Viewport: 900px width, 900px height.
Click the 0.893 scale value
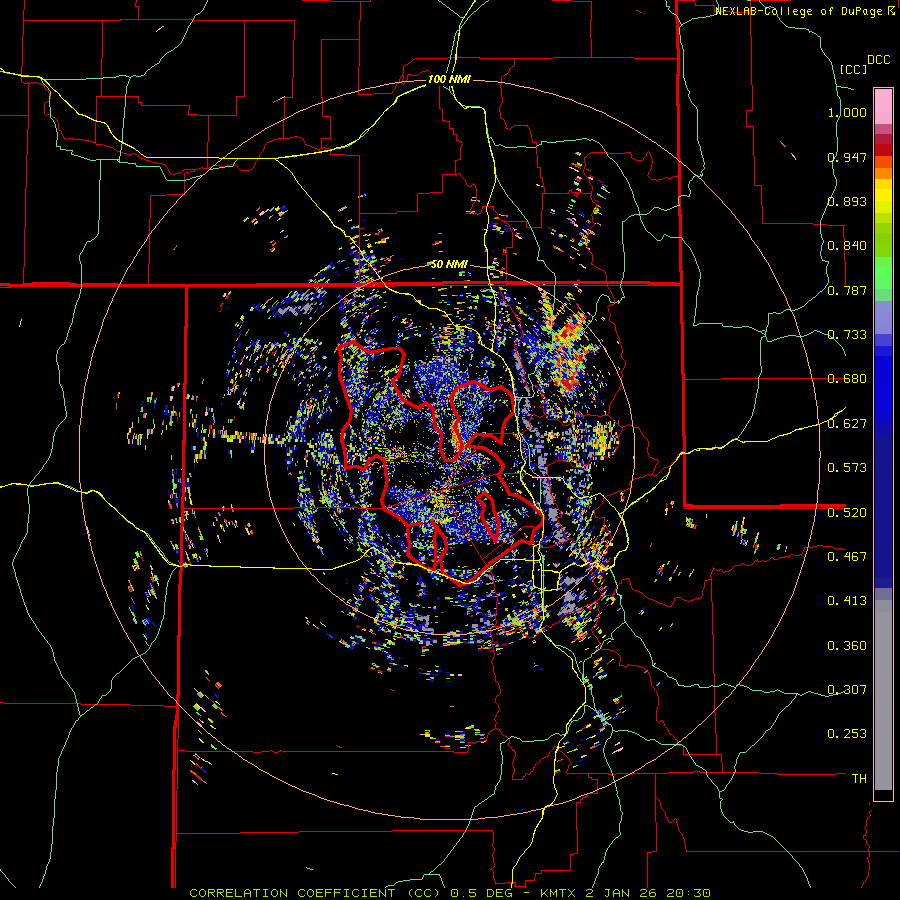847,201
